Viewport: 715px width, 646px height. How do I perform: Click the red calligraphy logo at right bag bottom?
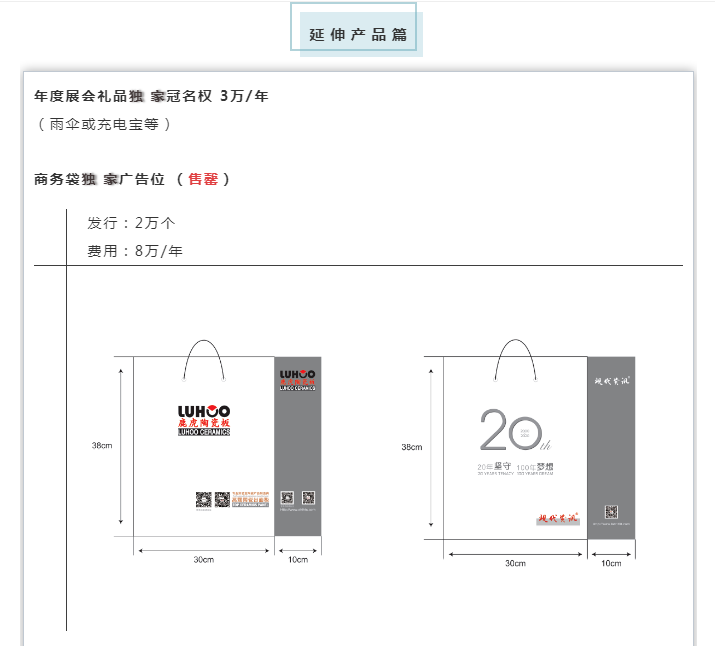(558, 518)
